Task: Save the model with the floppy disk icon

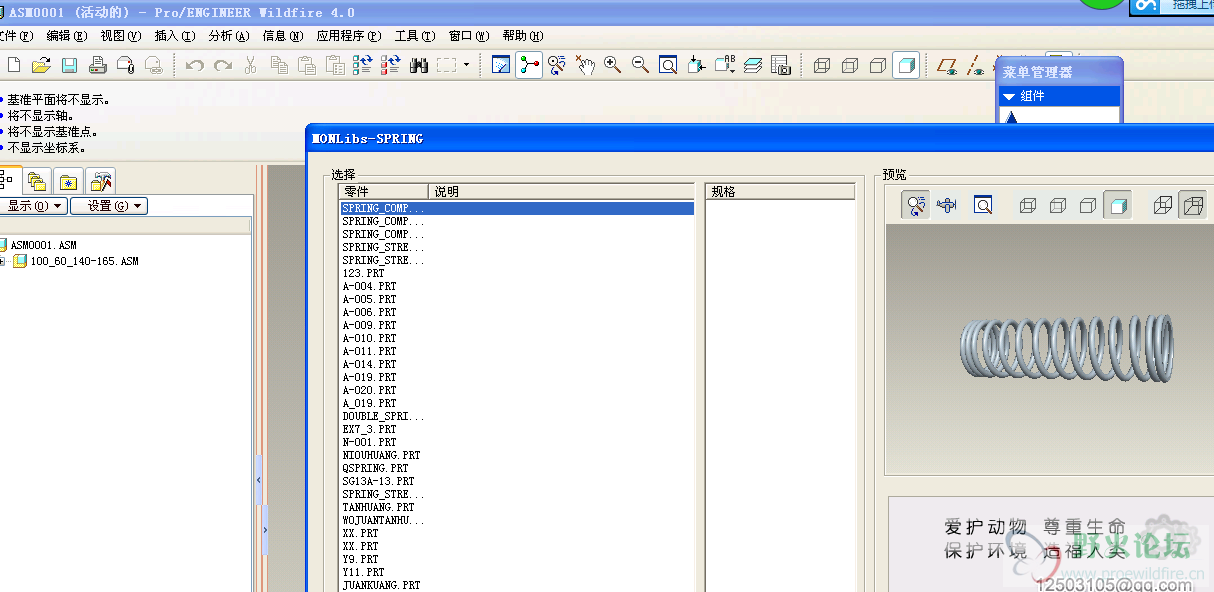Action: tap(69, 65)
